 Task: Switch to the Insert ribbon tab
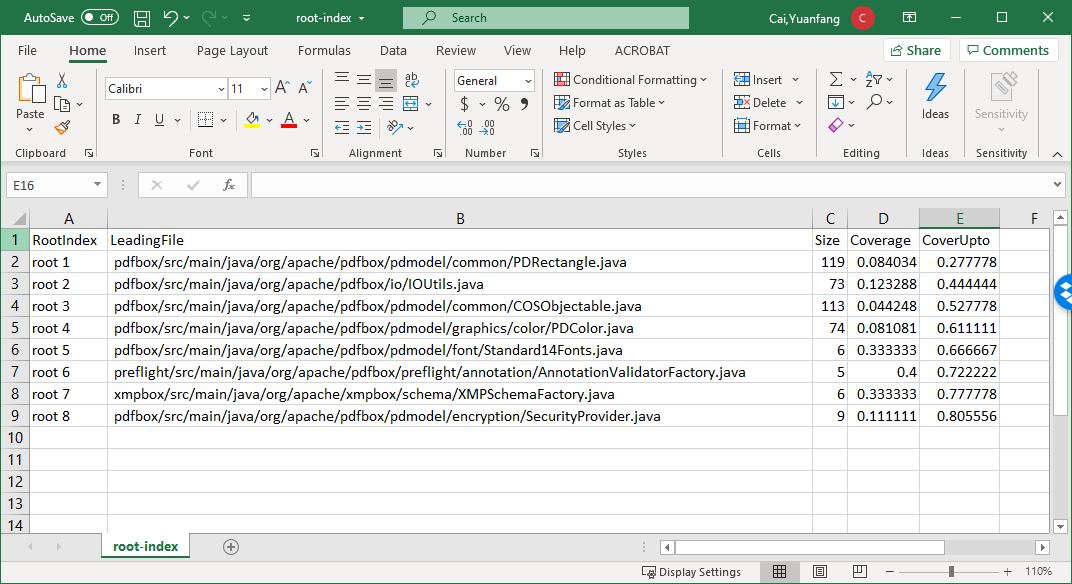coord(150,51)
